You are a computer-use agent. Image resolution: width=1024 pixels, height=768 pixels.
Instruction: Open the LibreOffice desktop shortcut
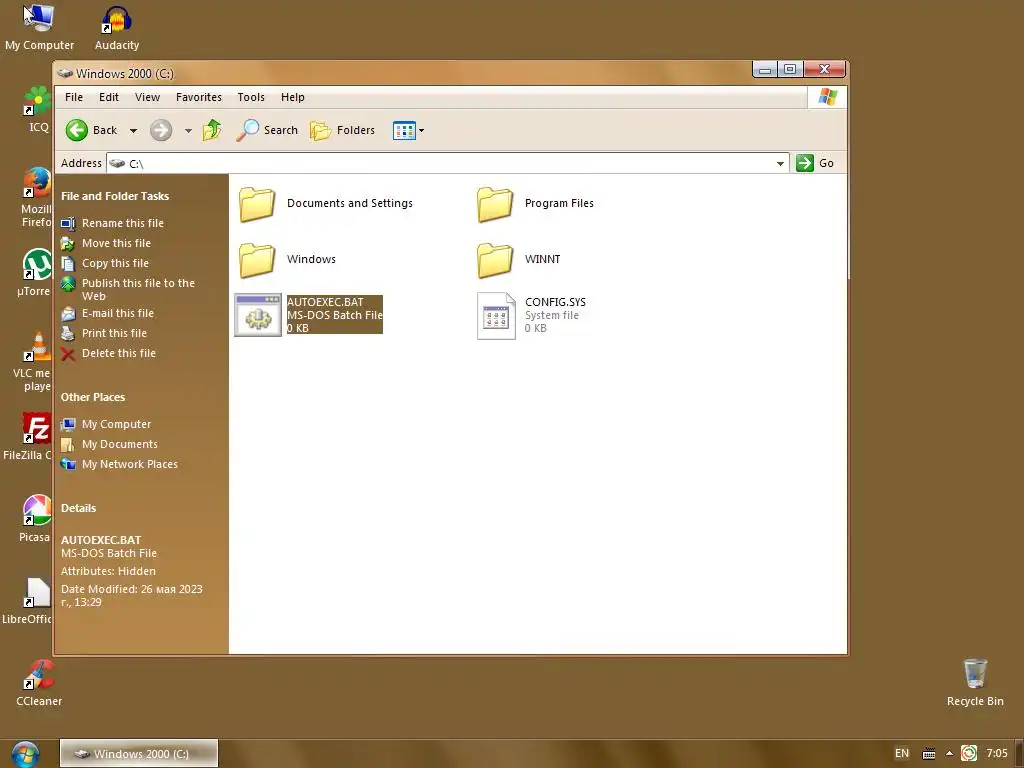[x=27, y=601]
